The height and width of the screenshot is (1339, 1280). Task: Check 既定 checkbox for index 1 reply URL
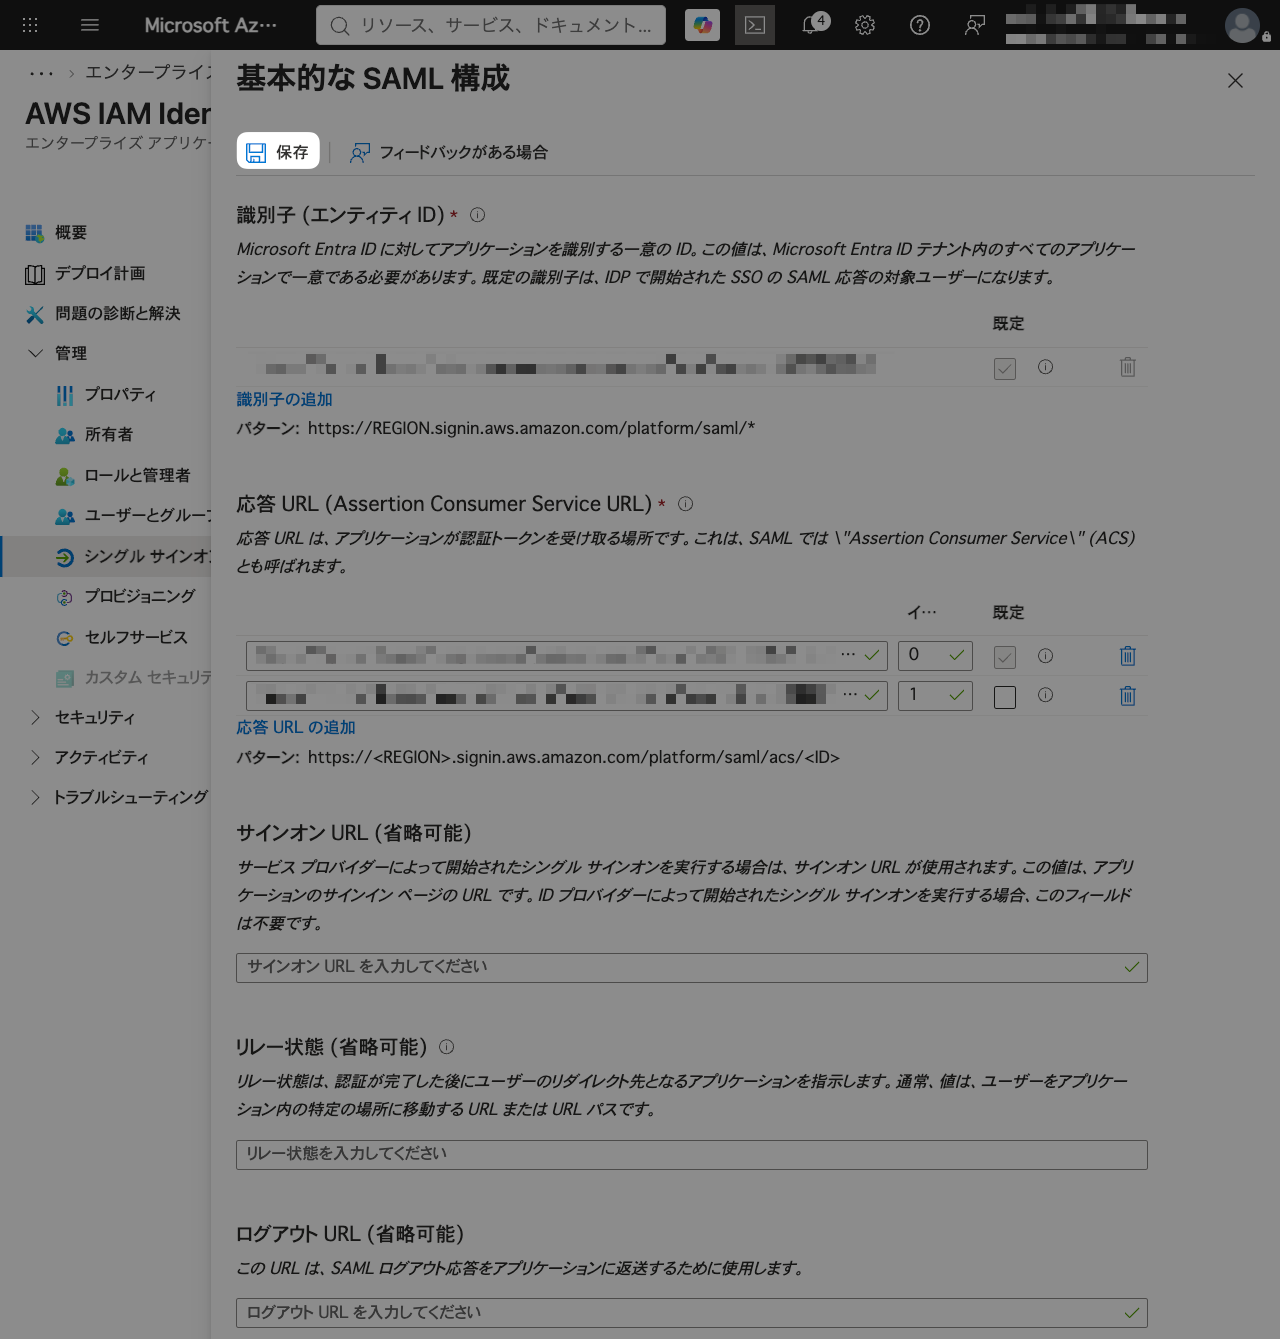1005,697
